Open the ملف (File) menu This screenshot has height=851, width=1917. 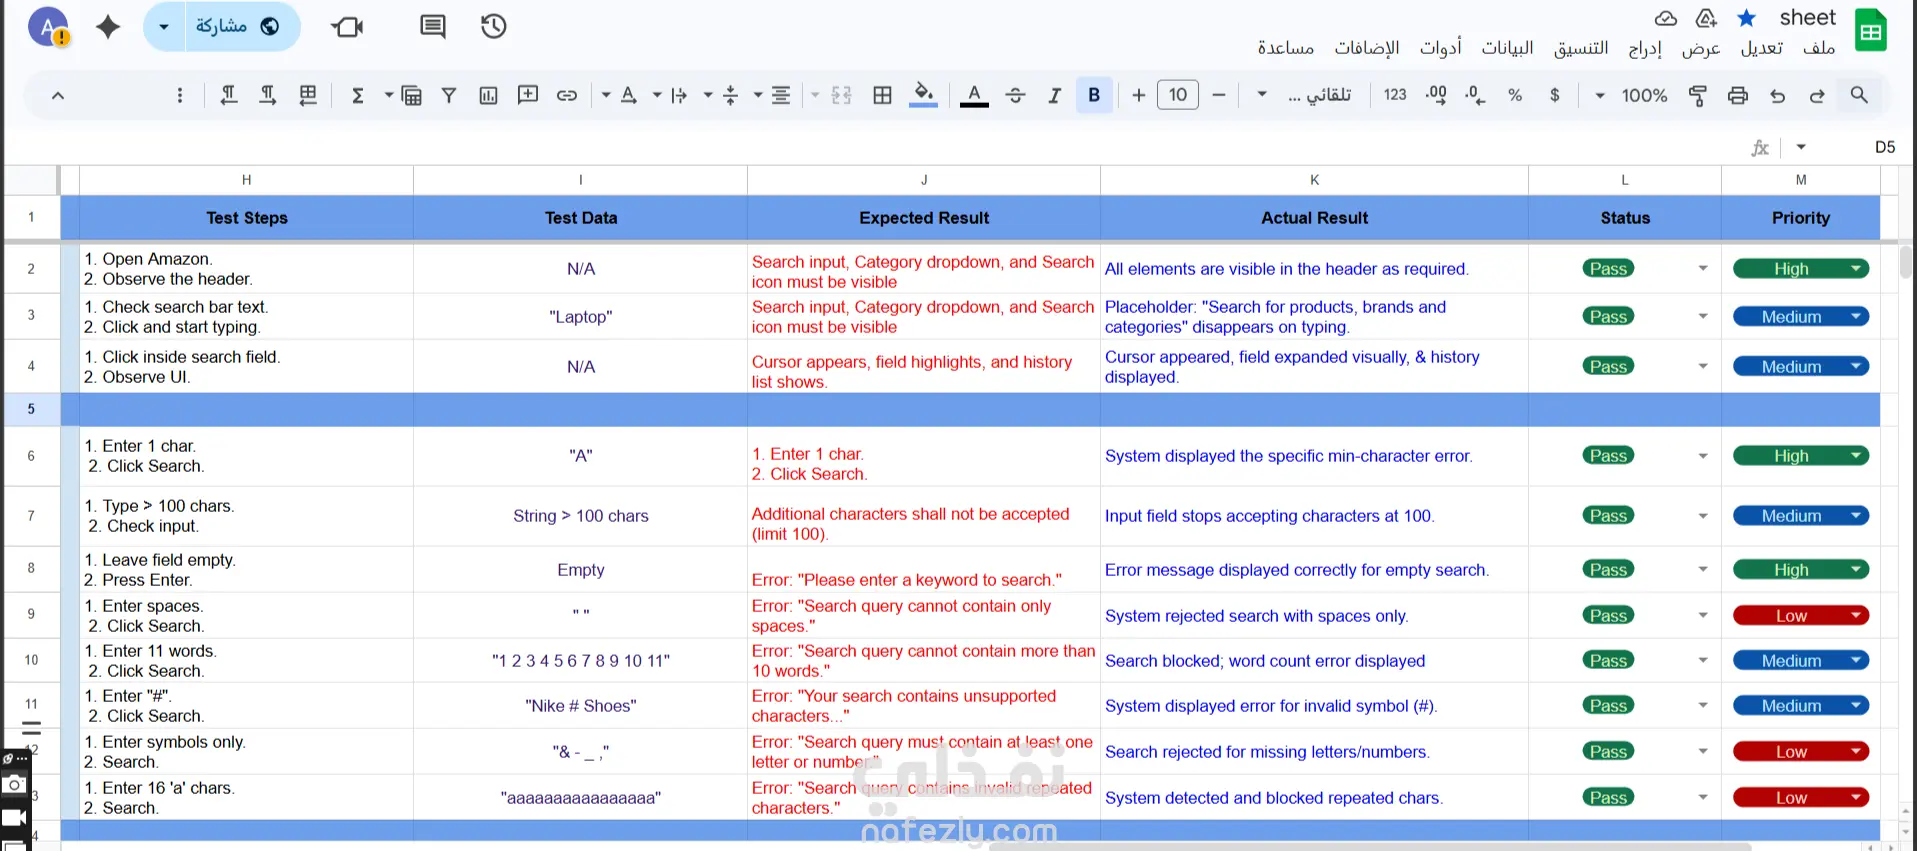(1818, 48)
